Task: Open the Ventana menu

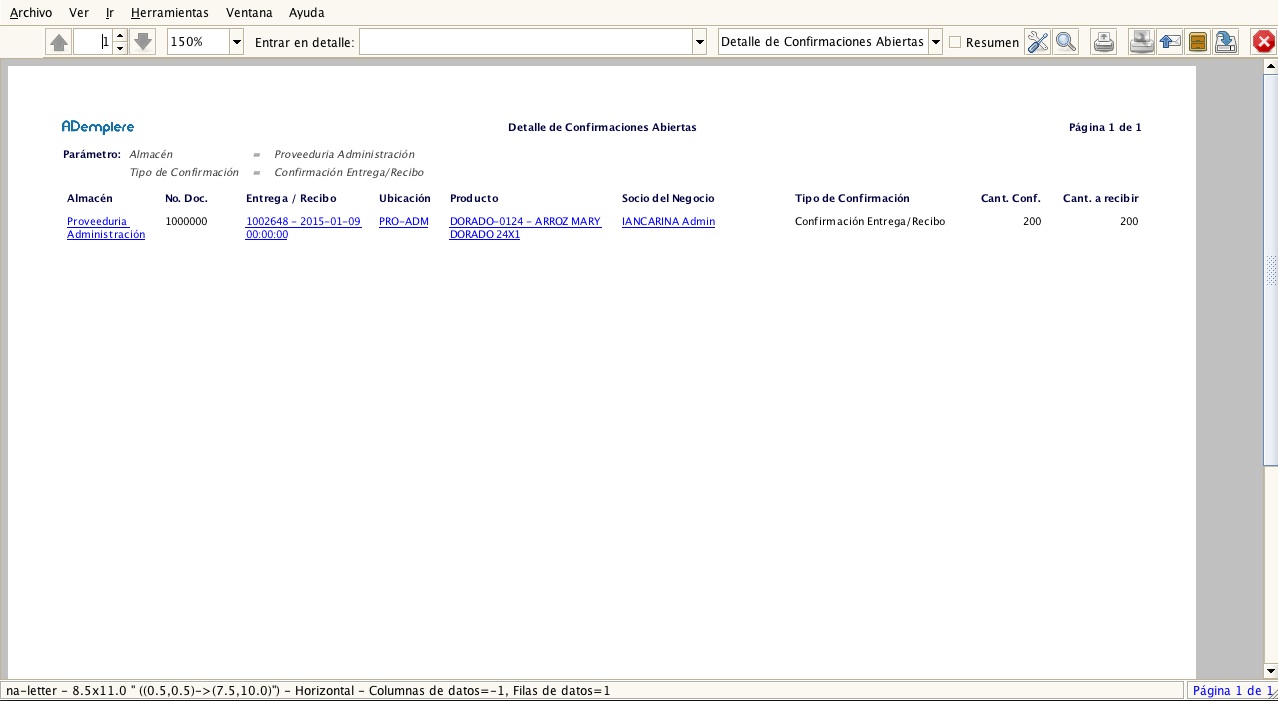Action: [x=249, y=13]
